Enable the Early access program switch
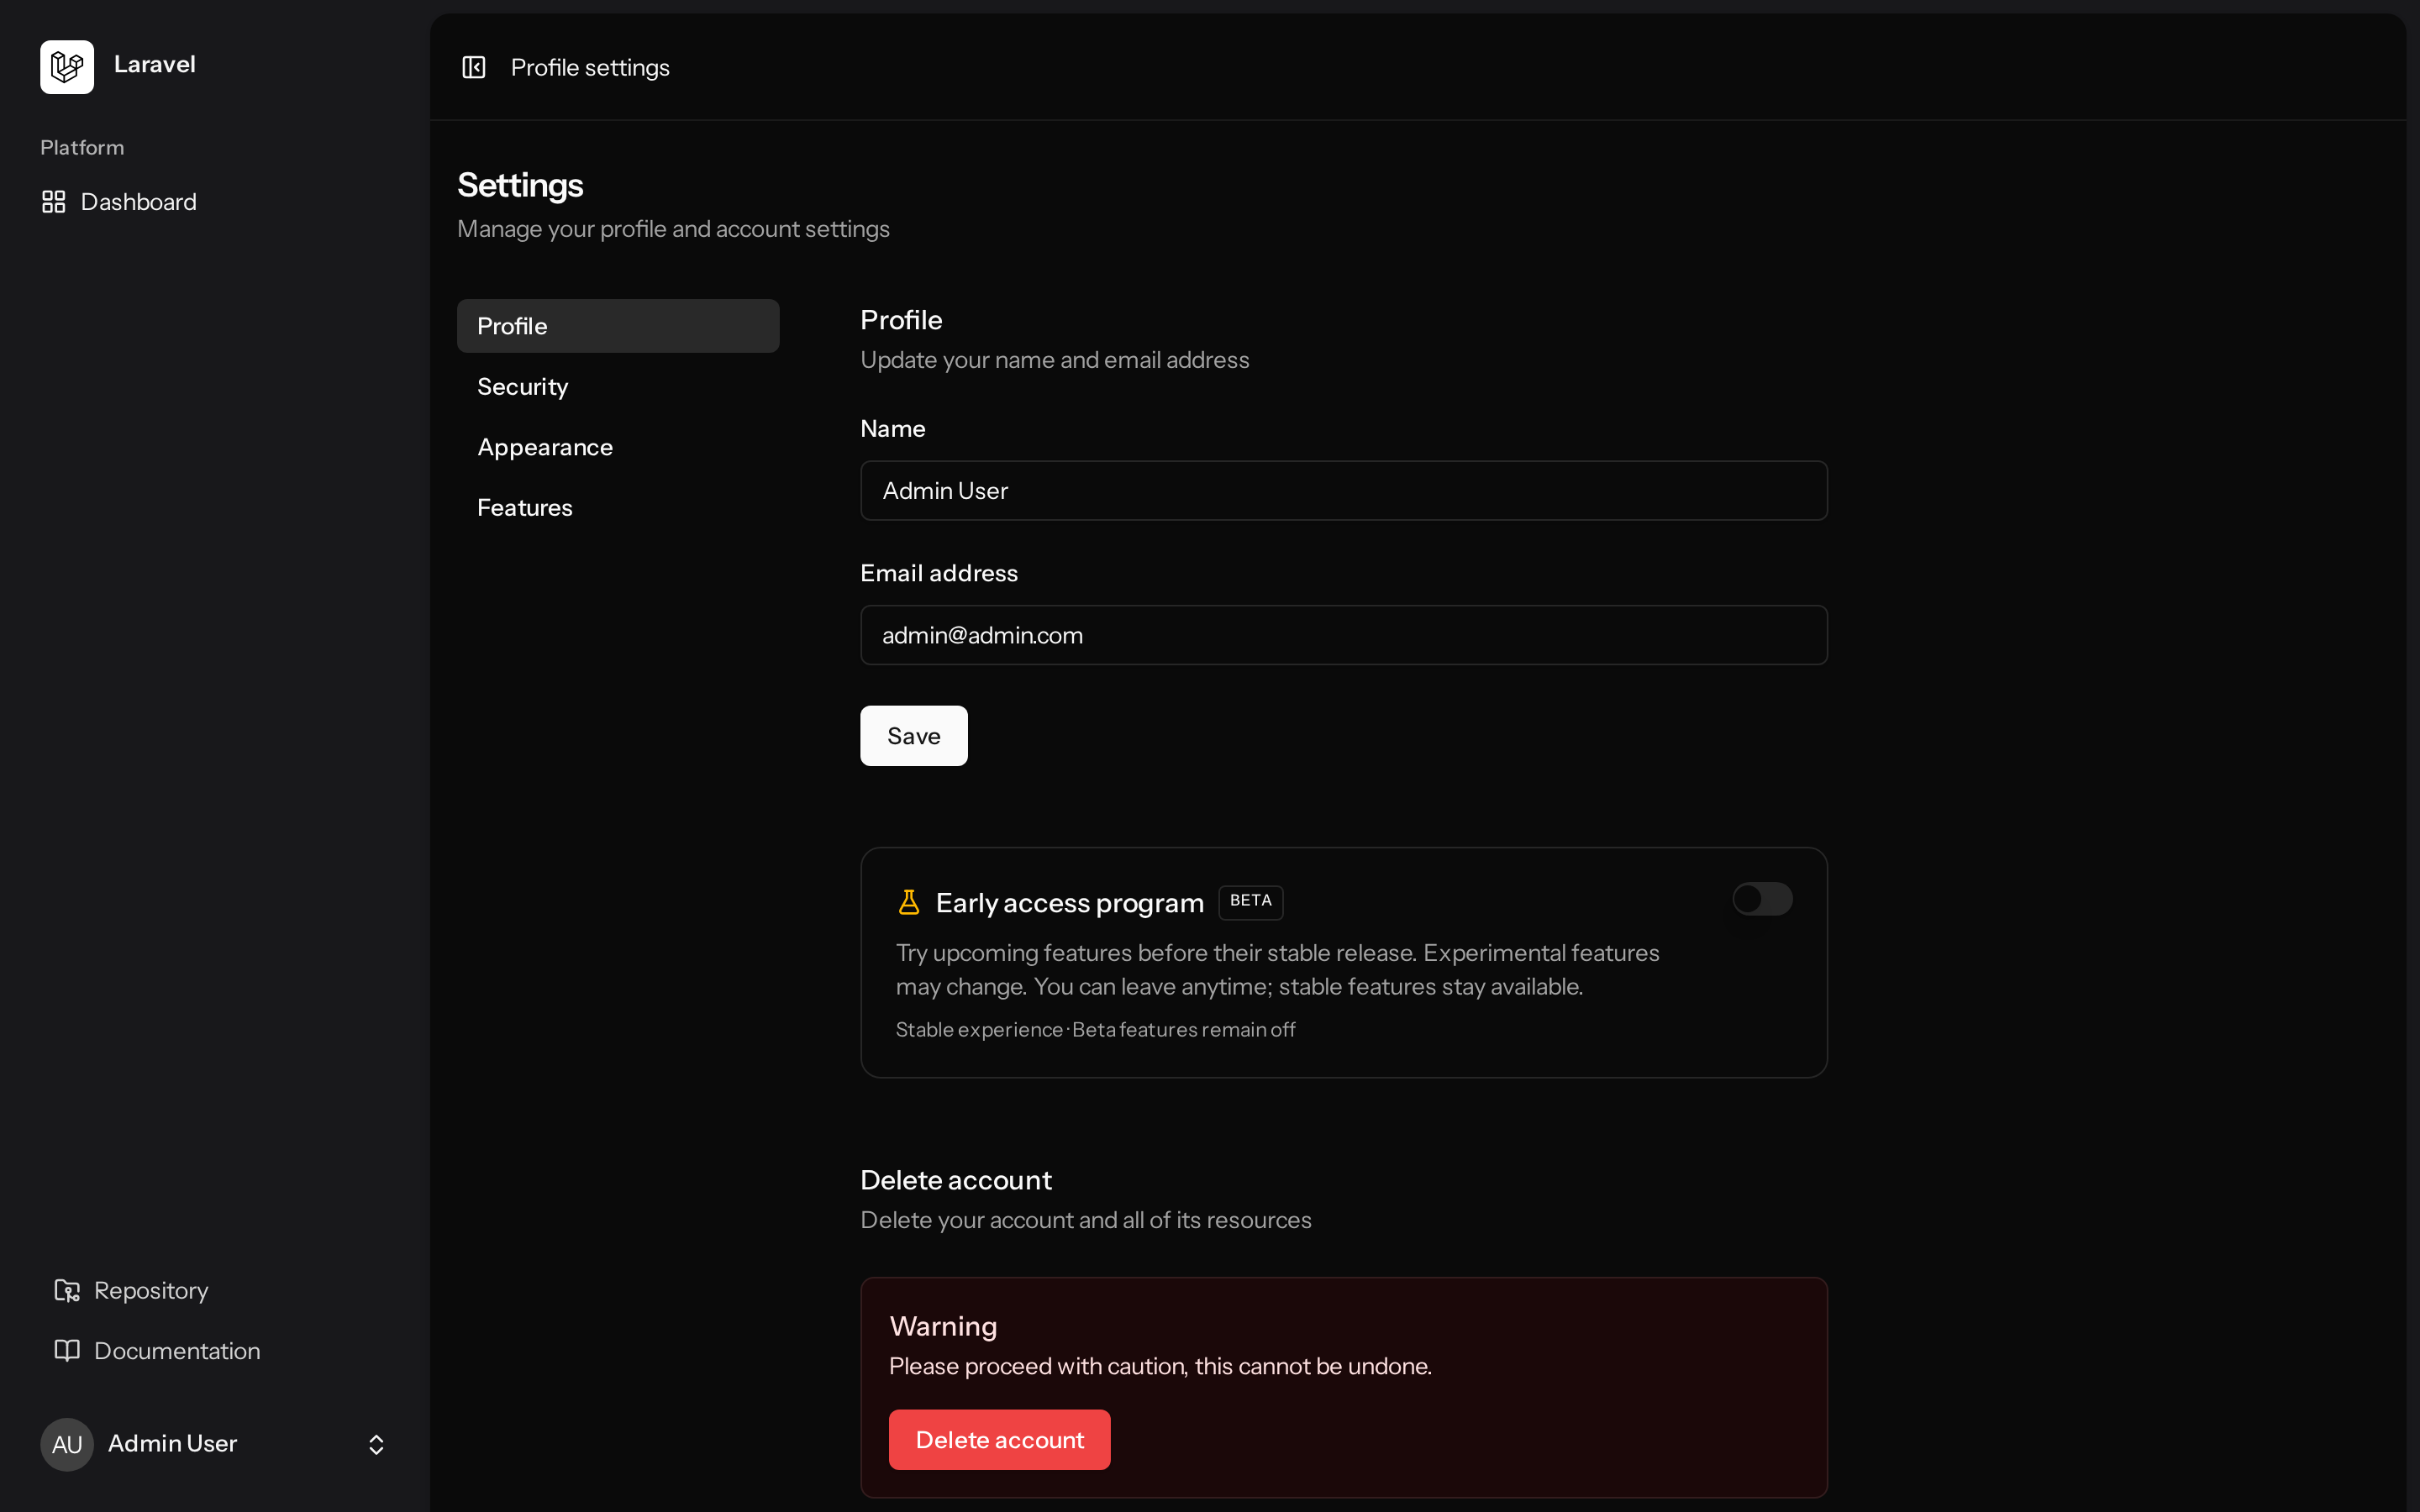Screen dimensions: 2420x1512 pyautogui.click(x=1762, y=899)
